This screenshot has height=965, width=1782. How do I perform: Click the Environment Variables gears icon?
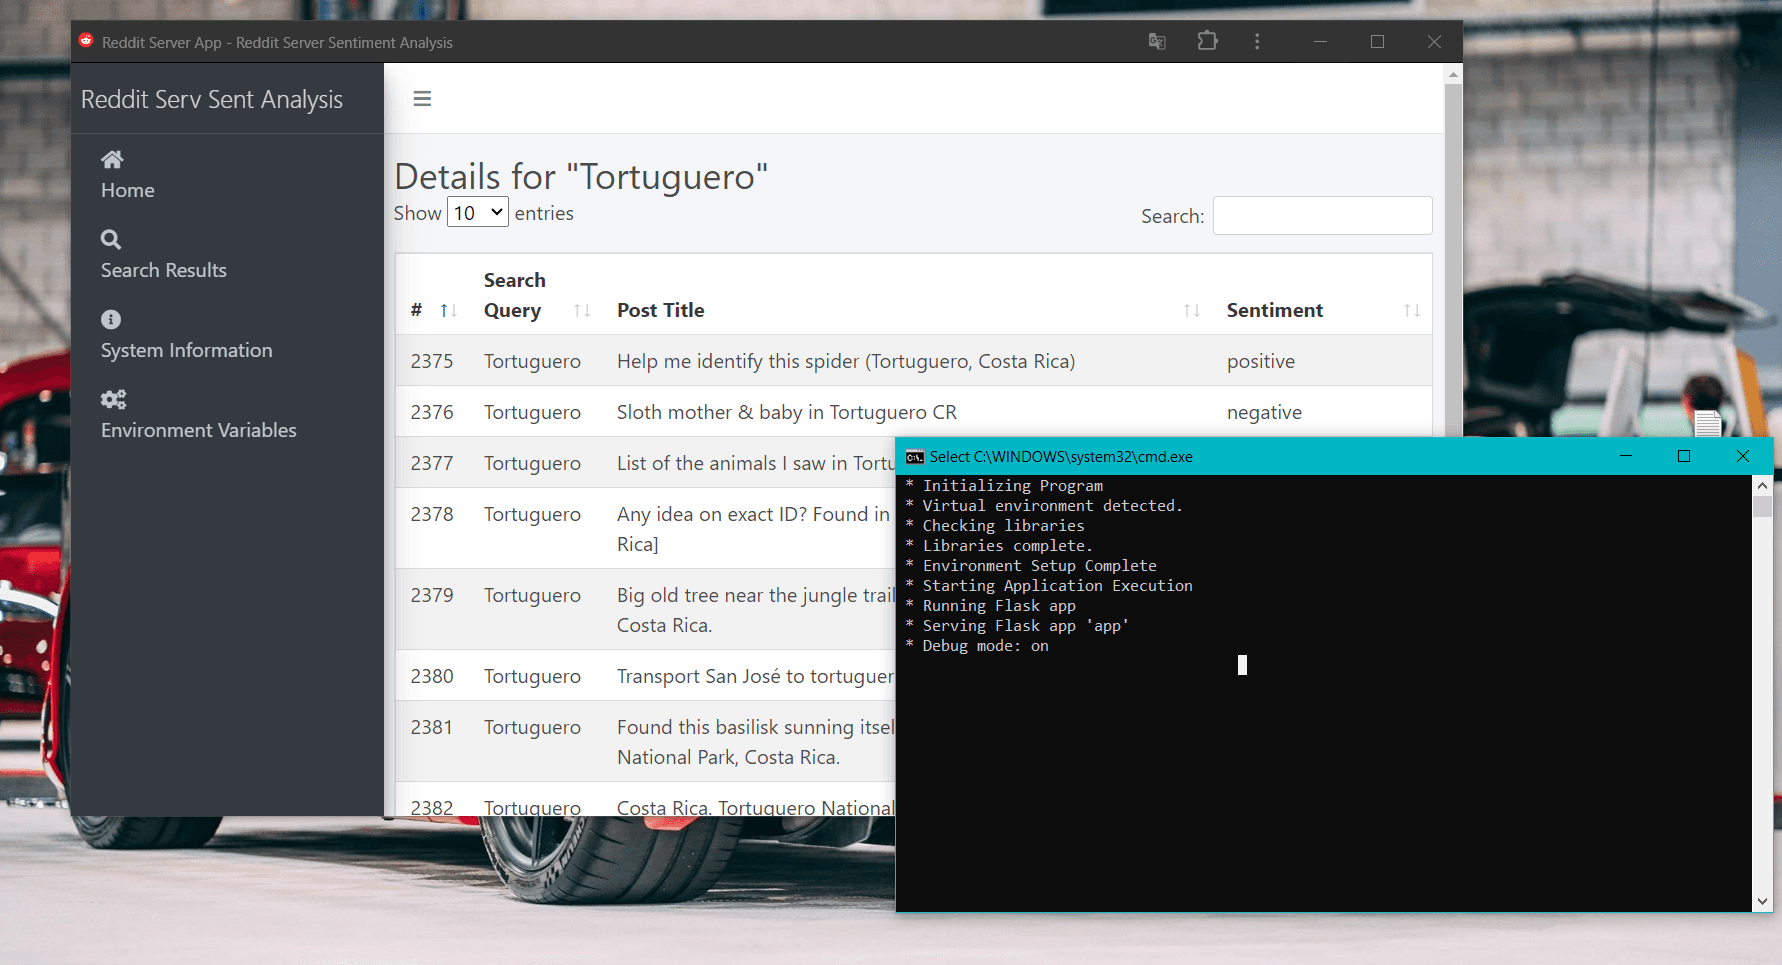(113, 400)
